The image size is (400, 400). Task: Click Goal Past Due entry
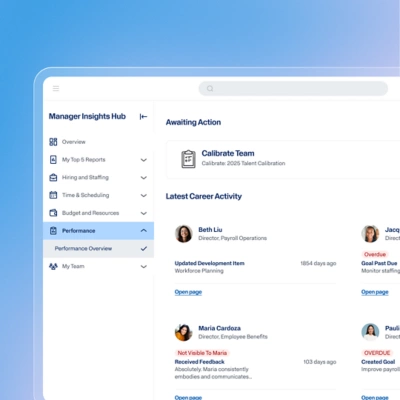[379, 263]
